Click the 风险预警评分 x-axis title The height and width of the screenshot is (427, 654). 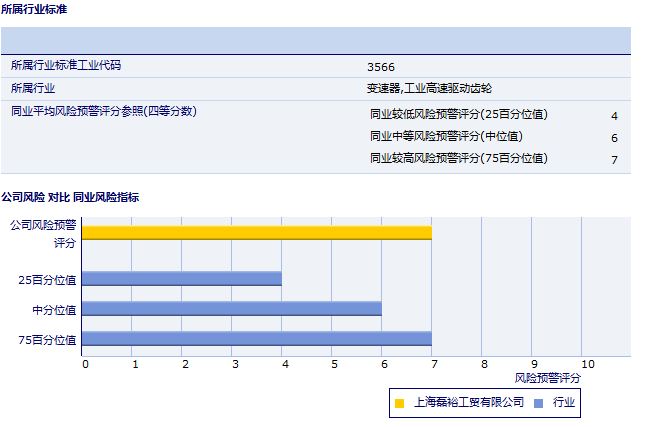point(547,378)
